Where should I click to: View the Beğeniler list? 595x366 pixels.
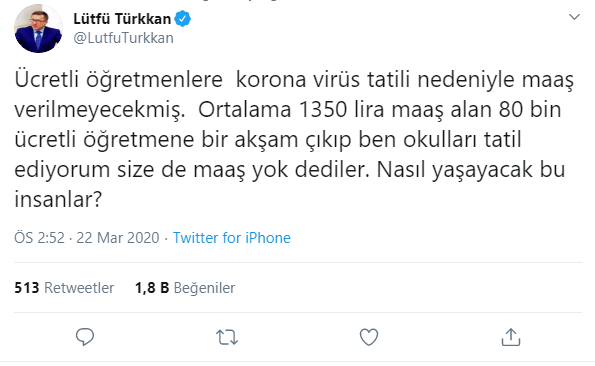(x=204, y=288)
